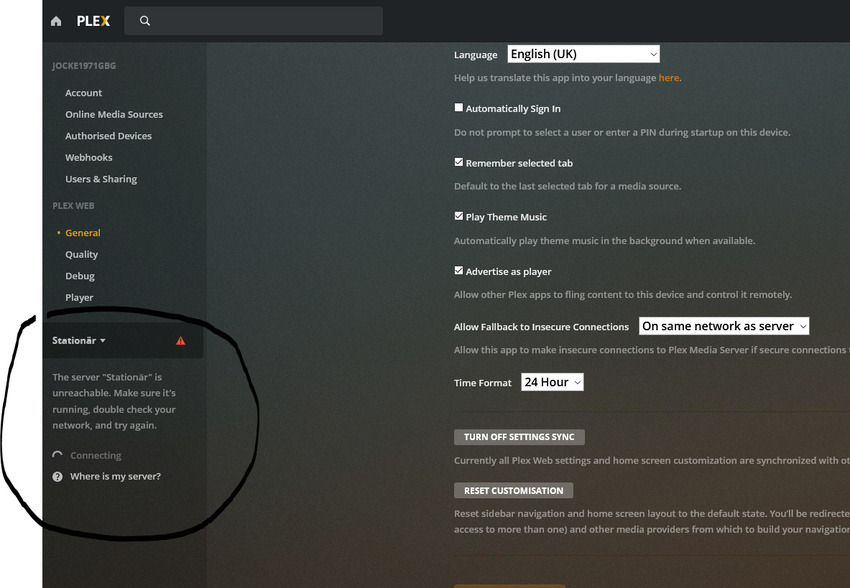Follow the 'here' translation link
850x588 pixels.
point(668,77)
